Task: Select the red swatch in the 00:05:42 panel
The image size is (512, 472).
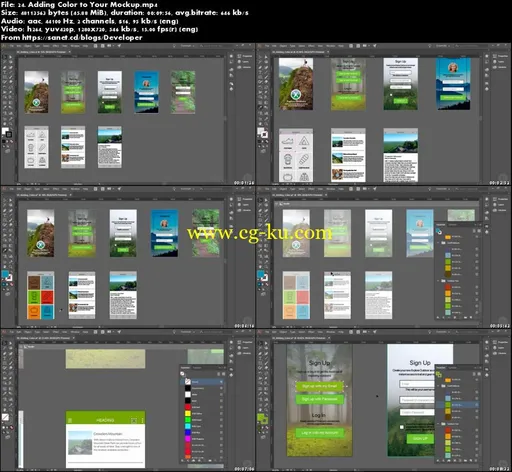Action: pos(448,287)
